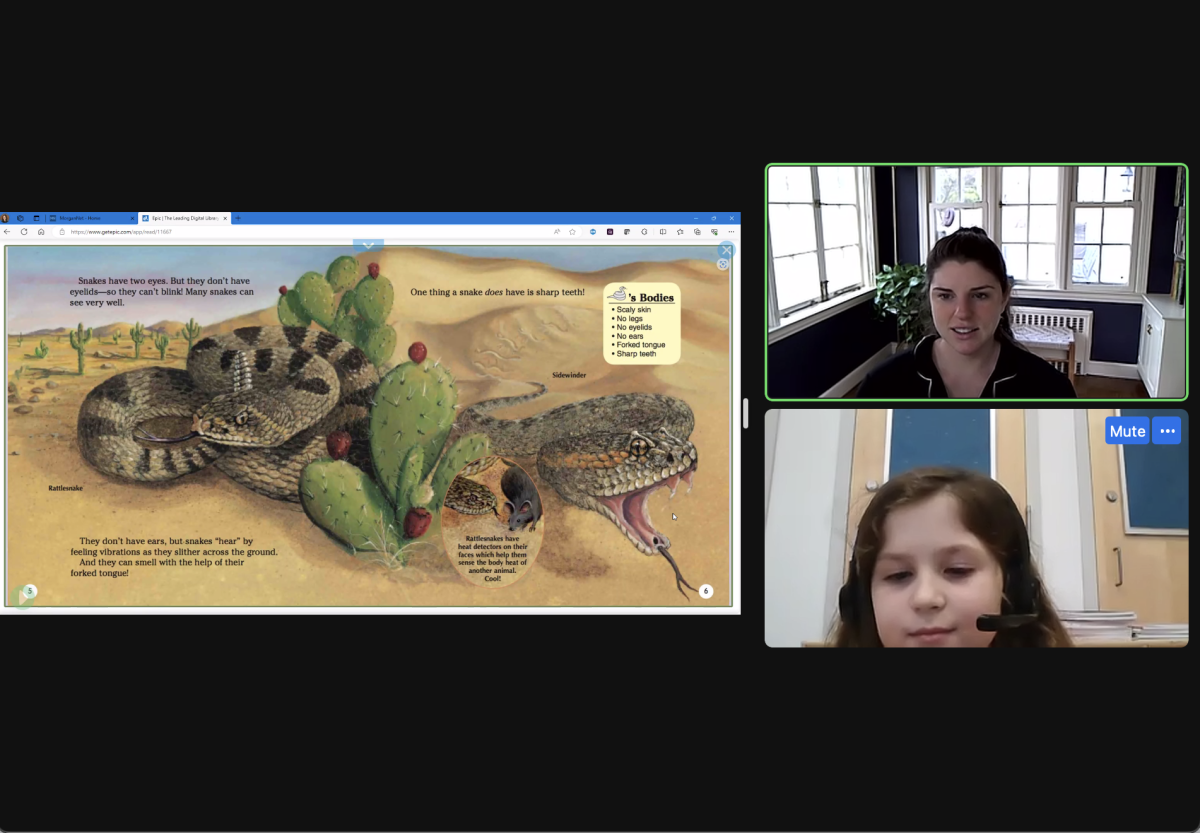Viewport: 1200px width, 833px height.
Task: Refresh the browser page
Action: tap(24, 232)
